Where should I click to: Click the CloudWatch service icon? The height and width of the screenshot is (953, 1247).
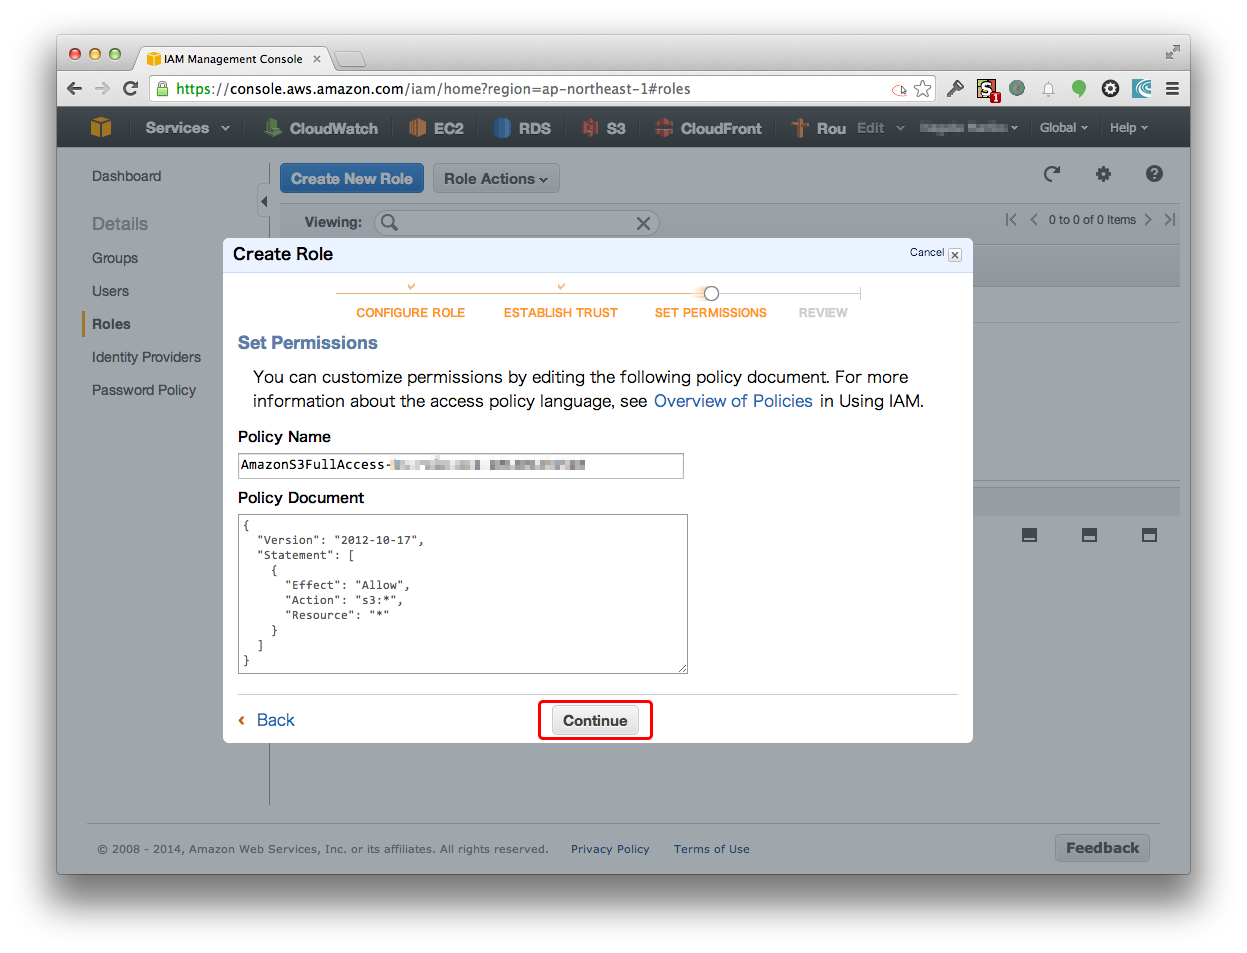click(x=273, y=128)
